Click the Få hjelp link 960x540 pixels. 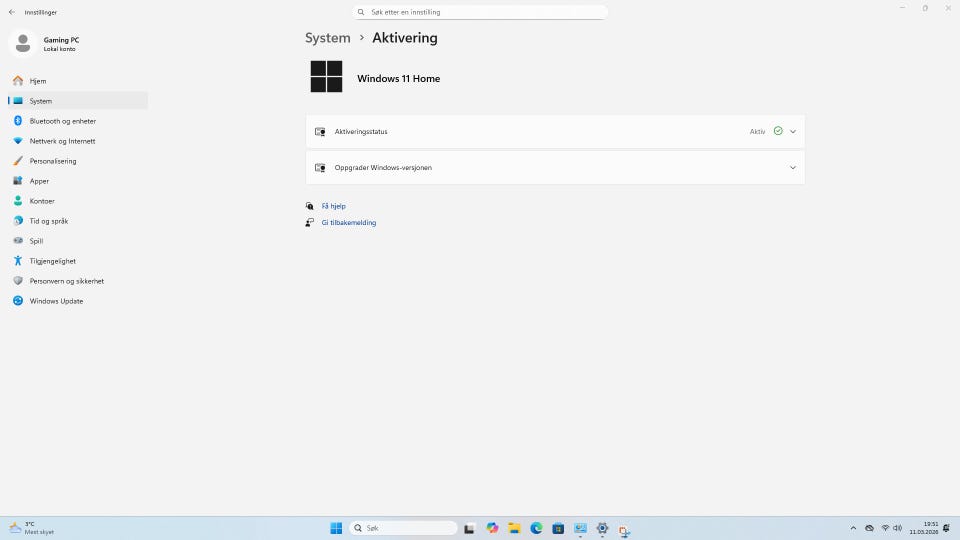click(334, 206)
